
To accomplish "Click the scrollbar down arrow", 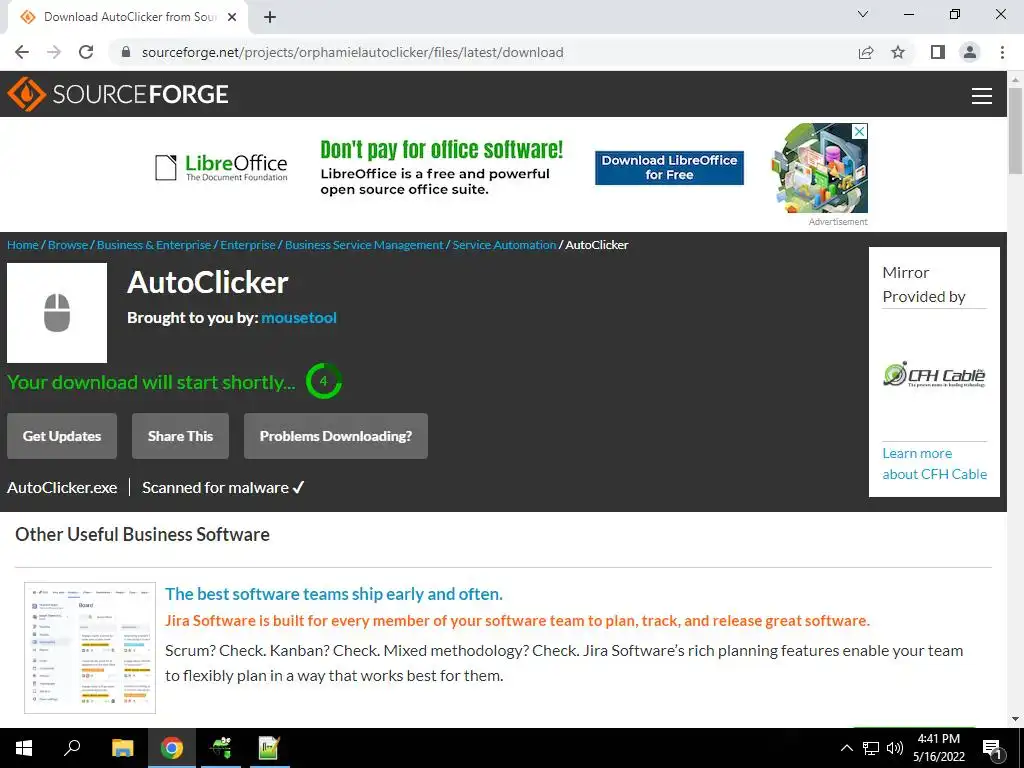I will [x=1015, y=719].
